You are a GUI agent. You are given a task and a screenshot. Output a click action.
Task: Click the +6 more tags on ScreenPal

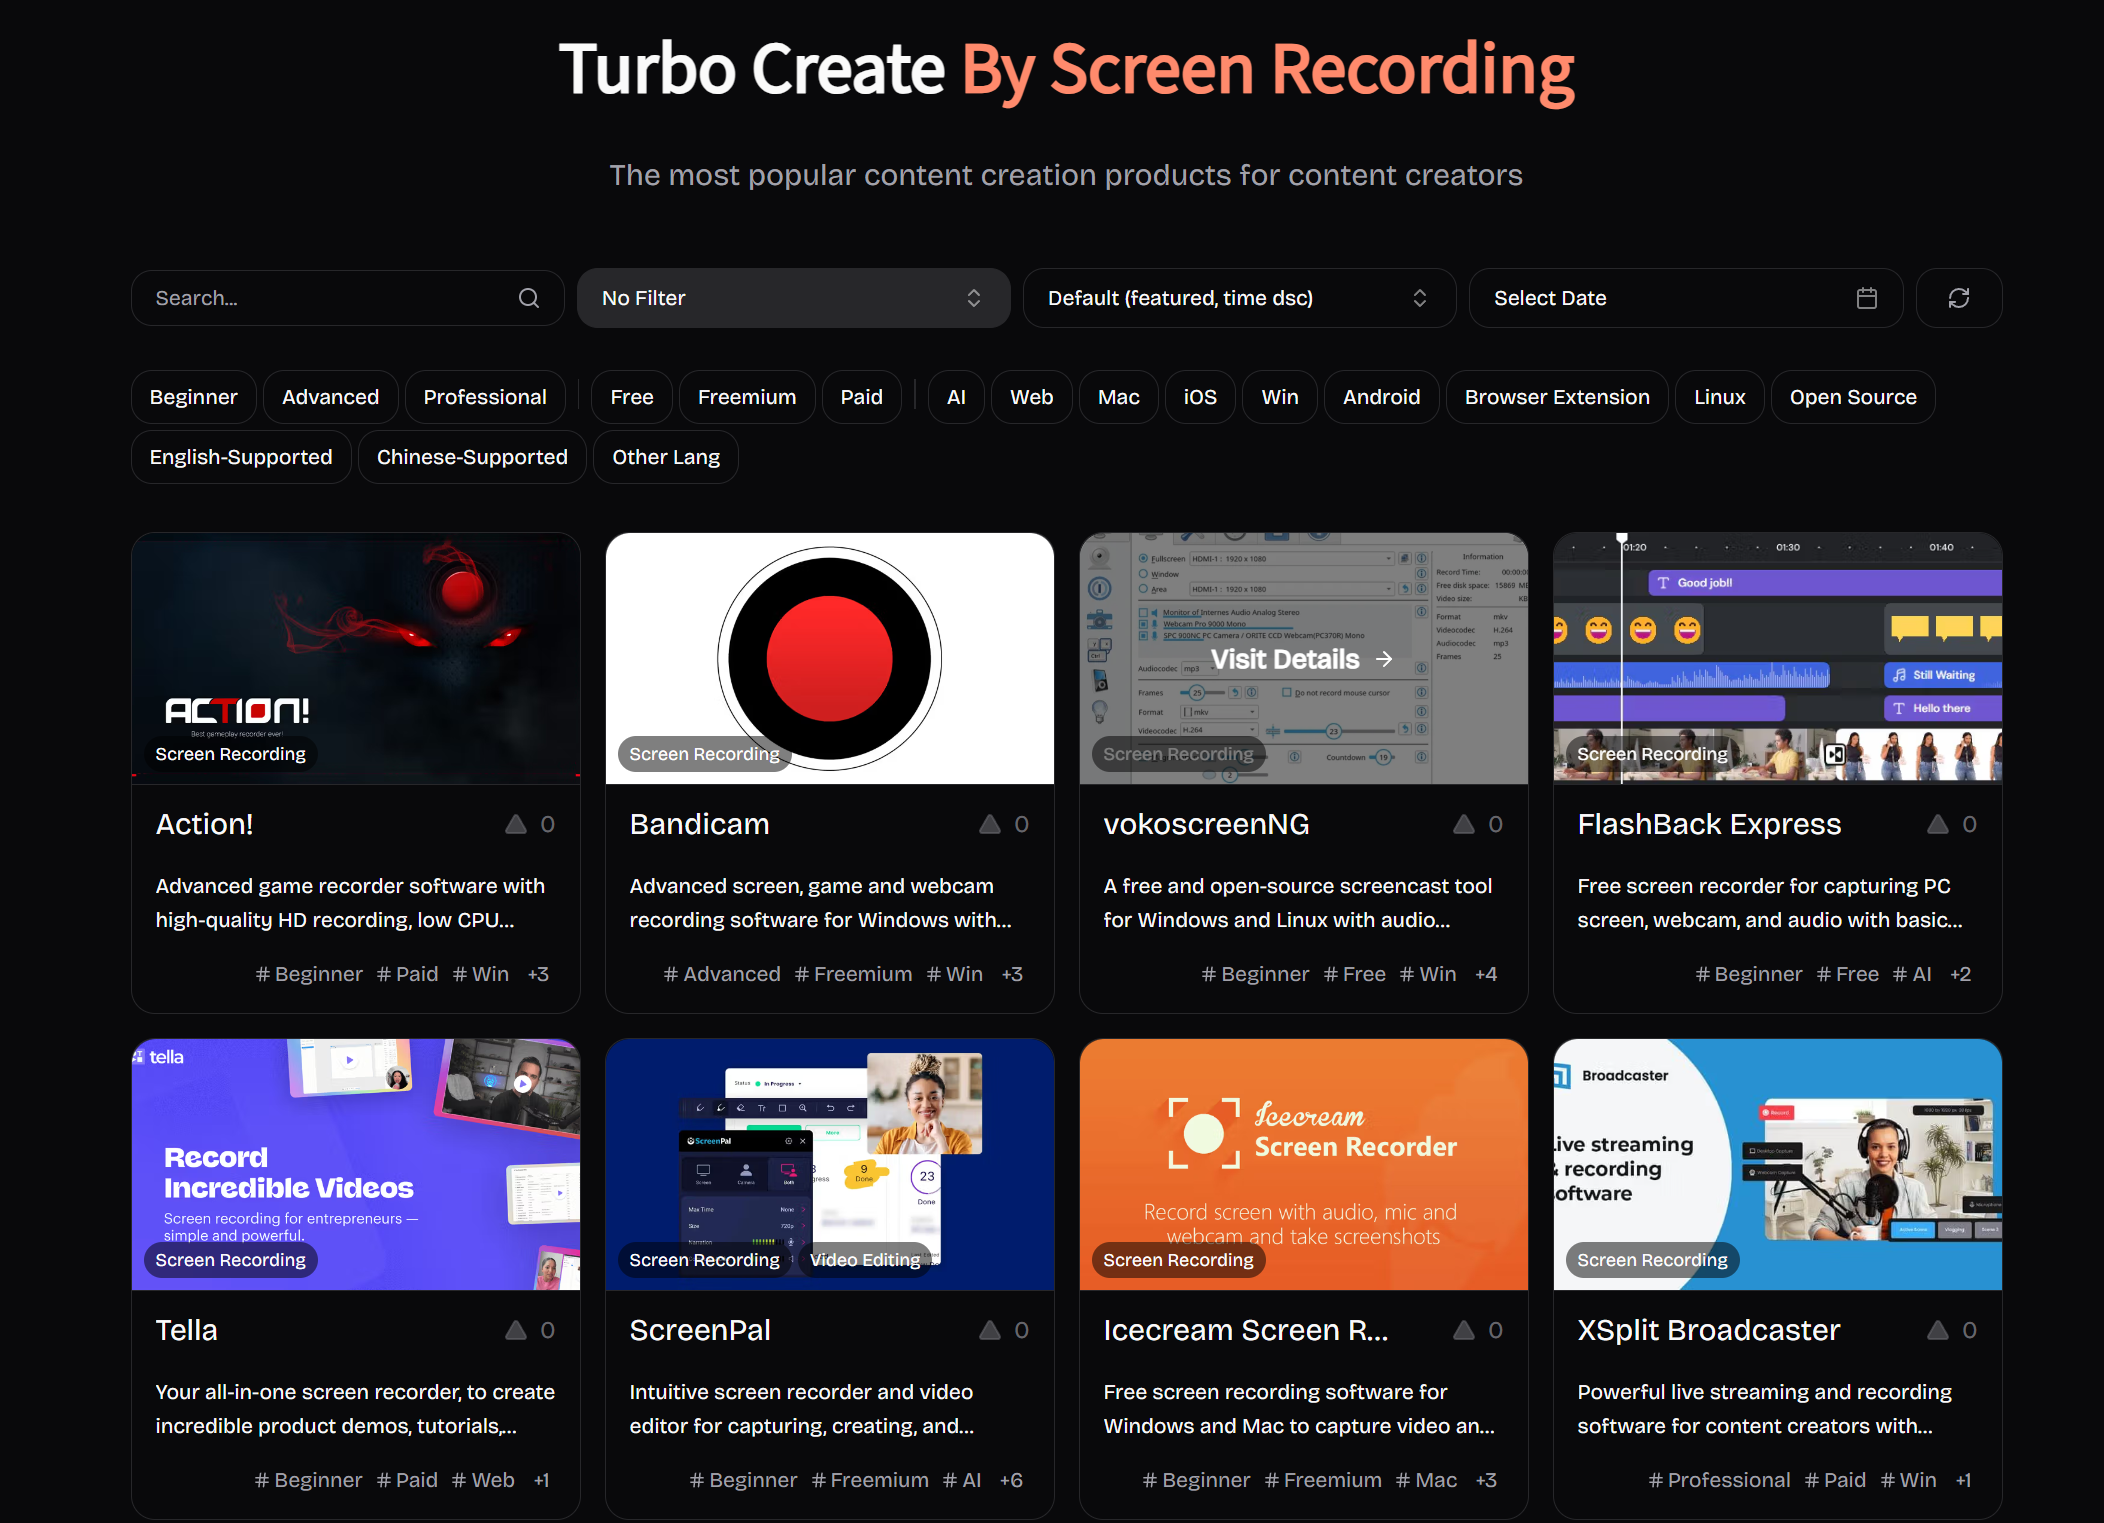point(1011,1480)
